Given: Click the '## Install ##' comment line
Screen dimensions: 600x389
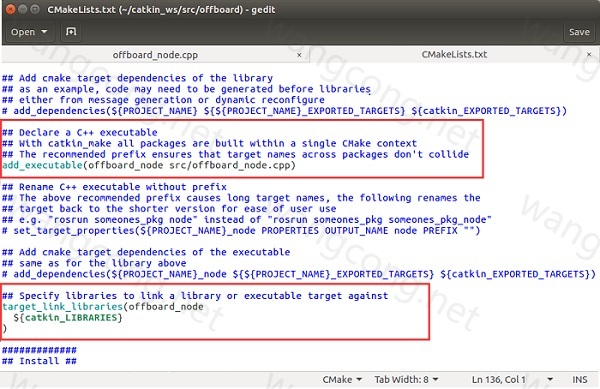Looking at the screenshot, I should [39, 361].
